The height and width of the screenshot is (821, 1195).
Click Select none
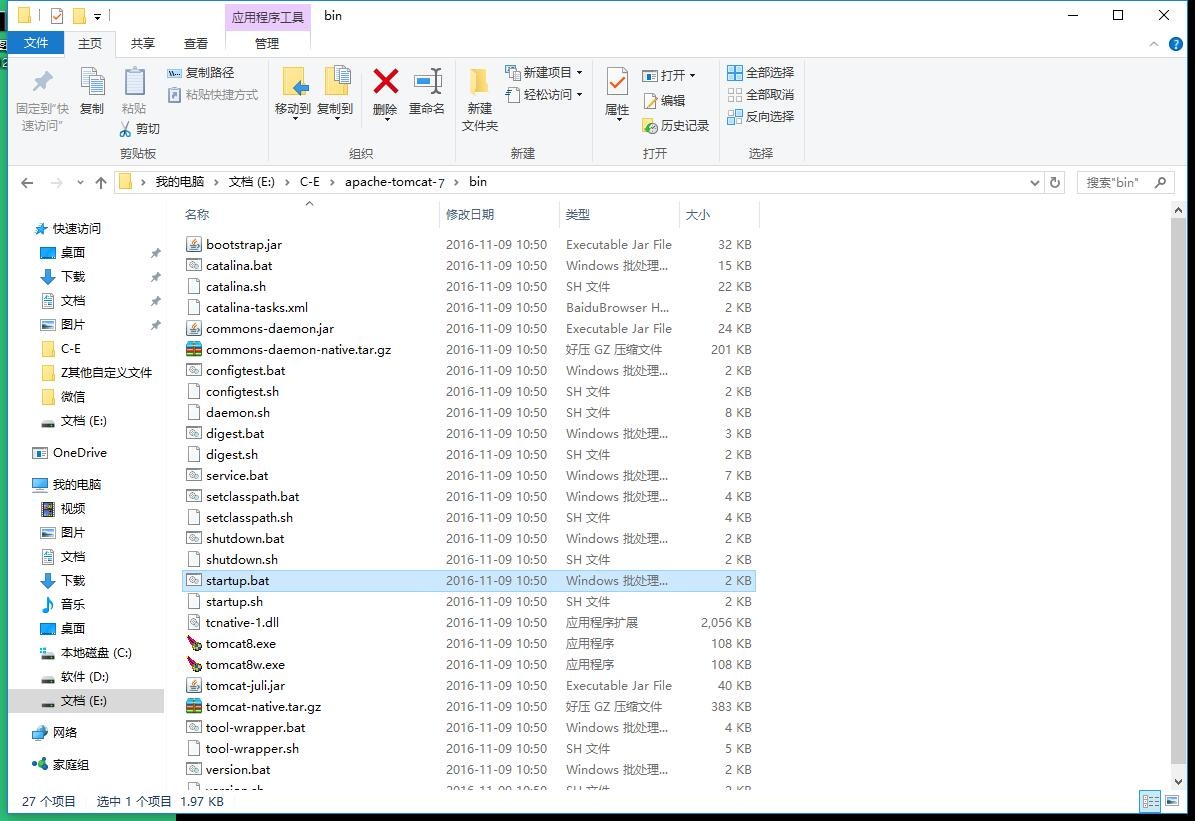[761, 95]
